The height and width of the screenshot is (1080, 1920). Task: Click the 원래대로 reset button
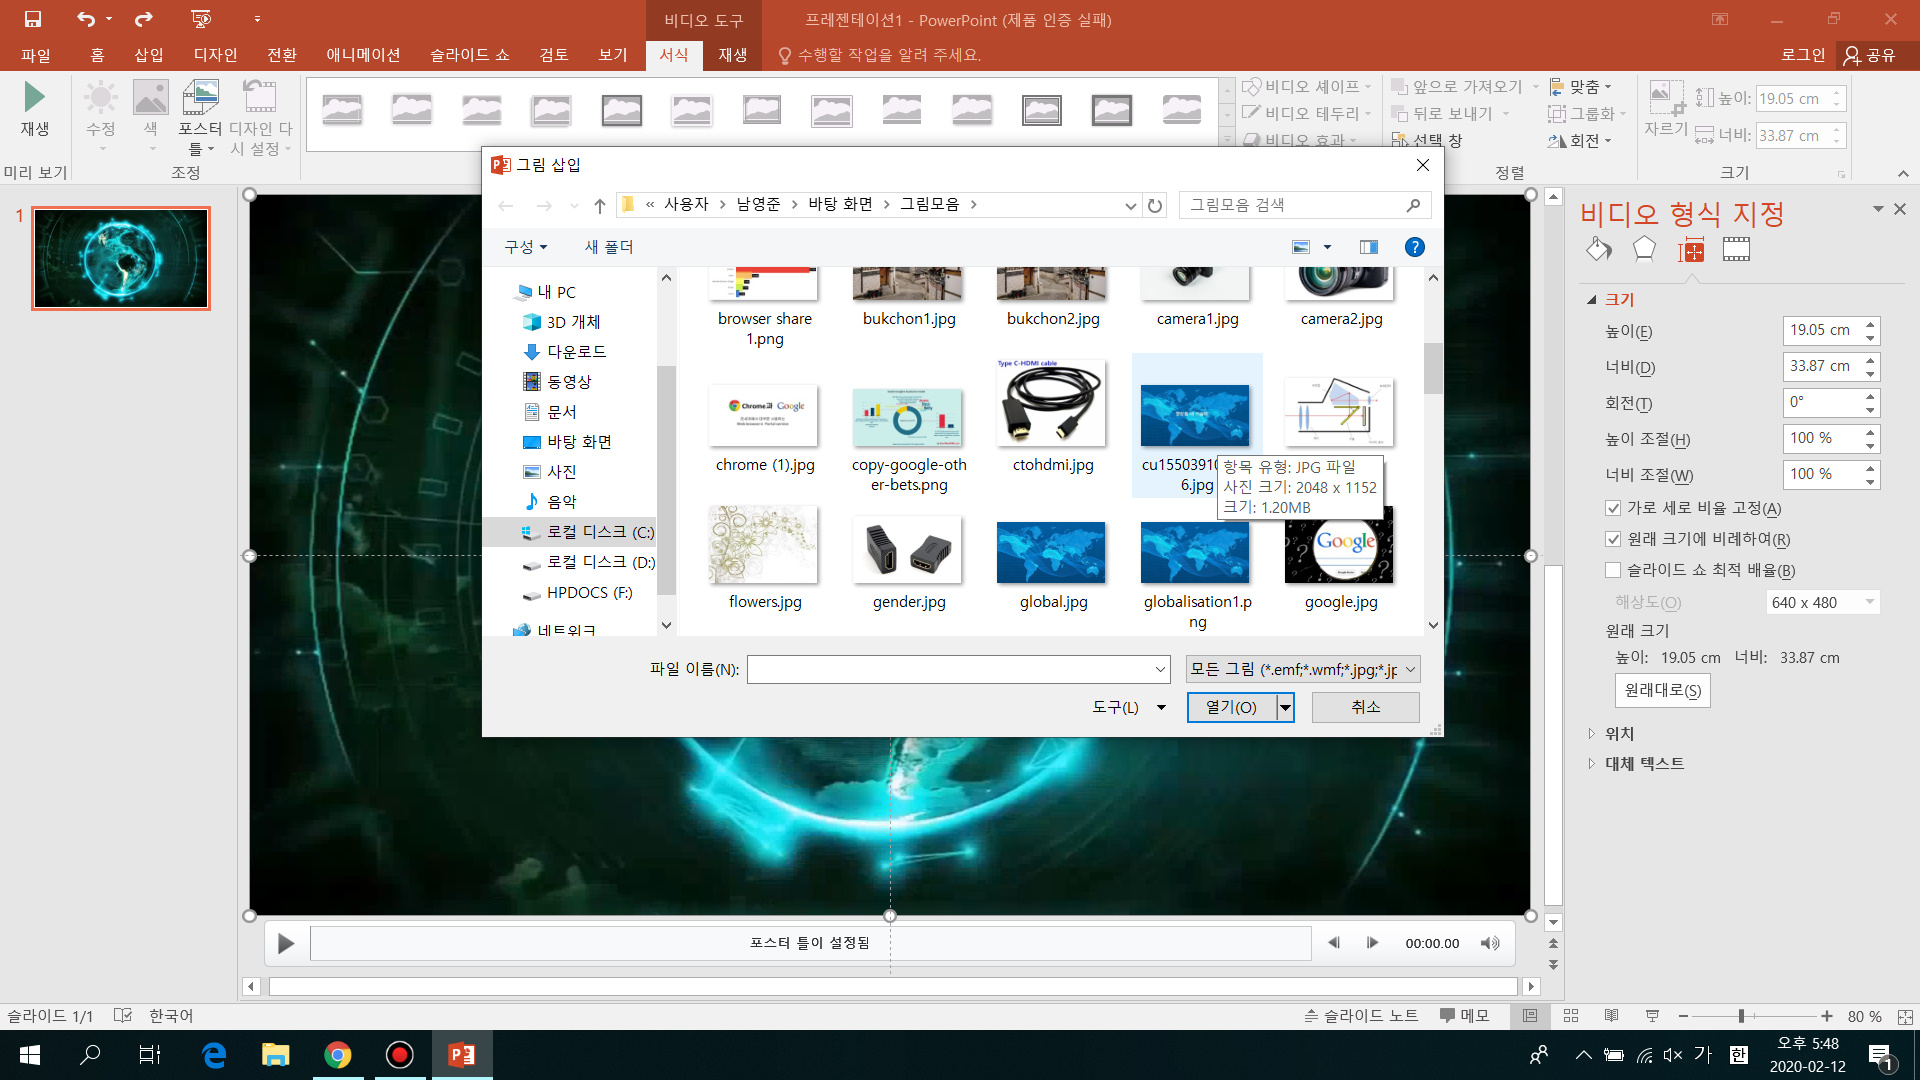click(x=1662, y=690)
